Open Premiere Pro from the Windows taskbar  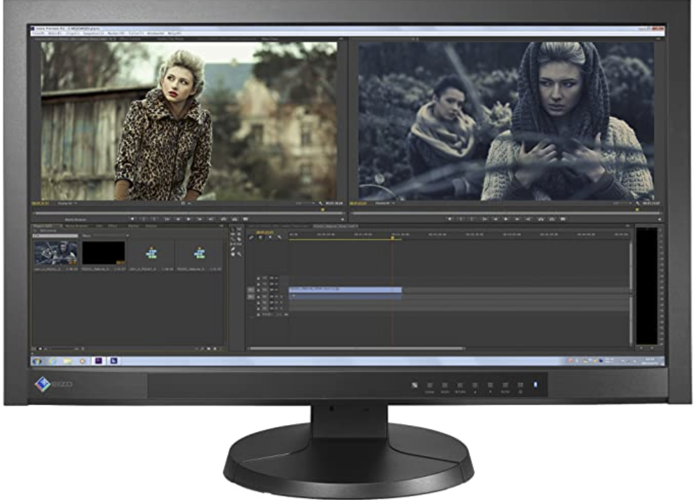99,359
